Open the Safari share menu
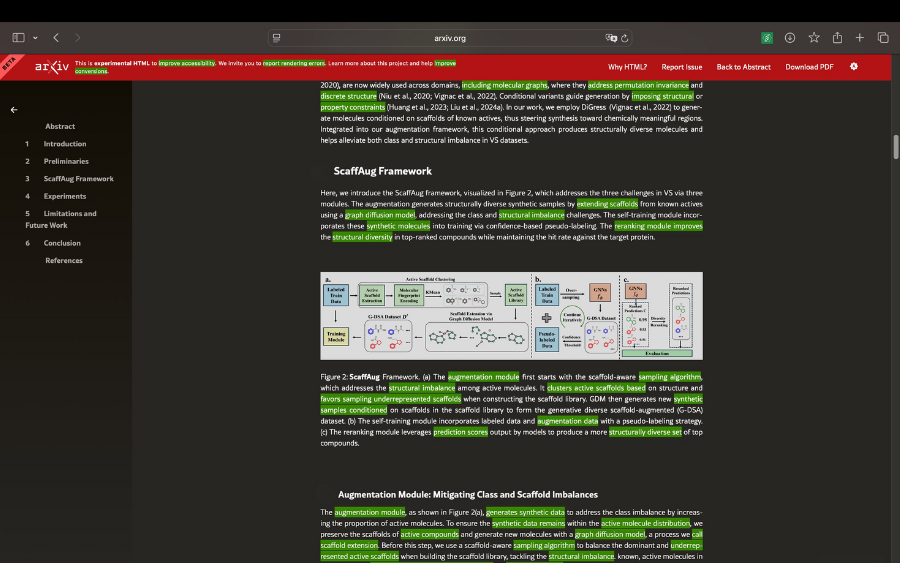The height and width of the screenshot is (563, 900). (837, 38)
